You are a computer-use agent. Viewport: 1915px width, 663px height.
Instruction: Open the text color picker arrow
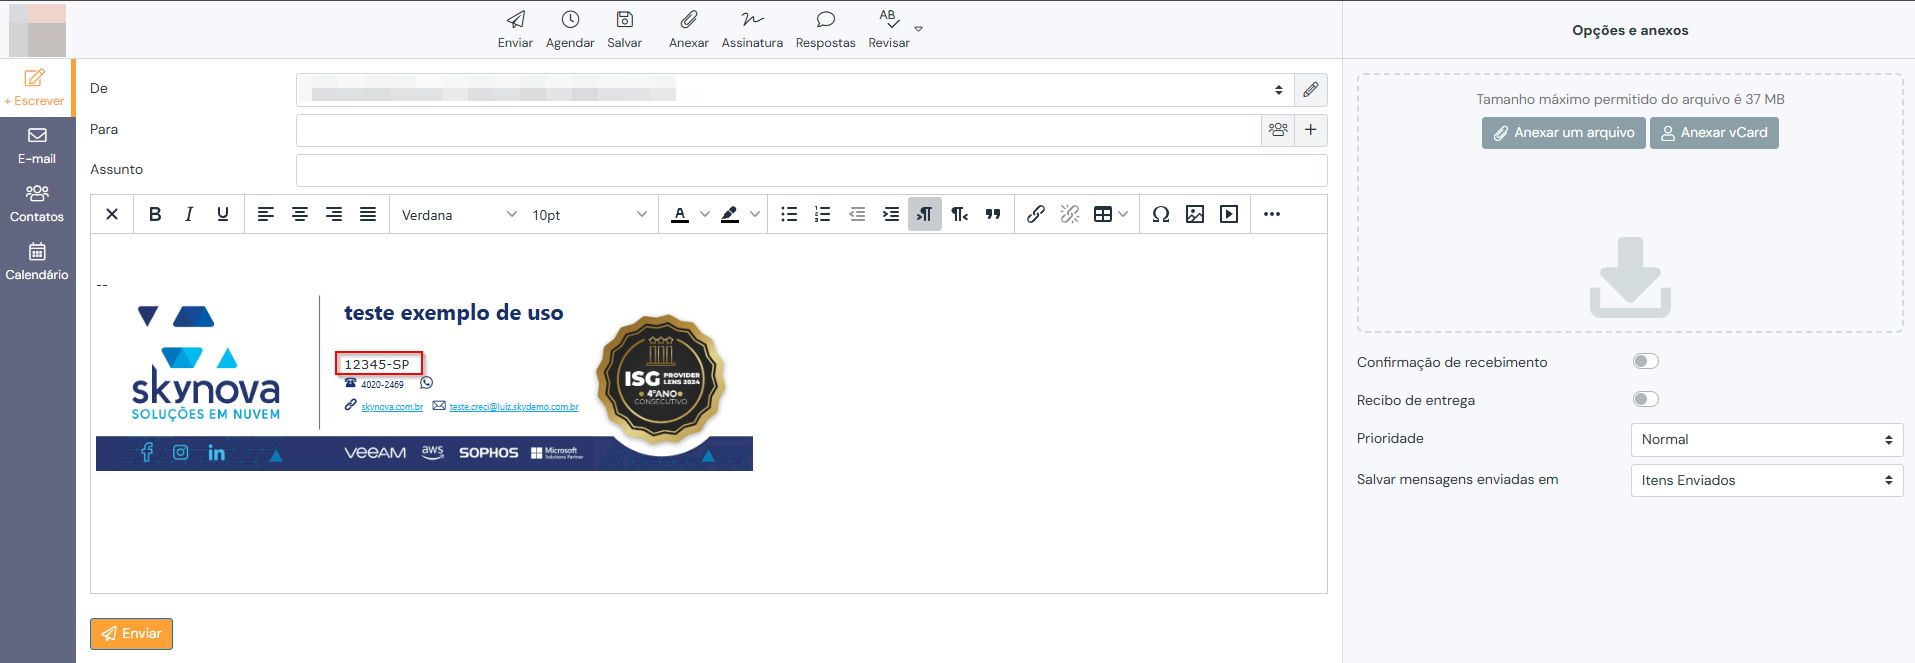[x=705, y=214]
